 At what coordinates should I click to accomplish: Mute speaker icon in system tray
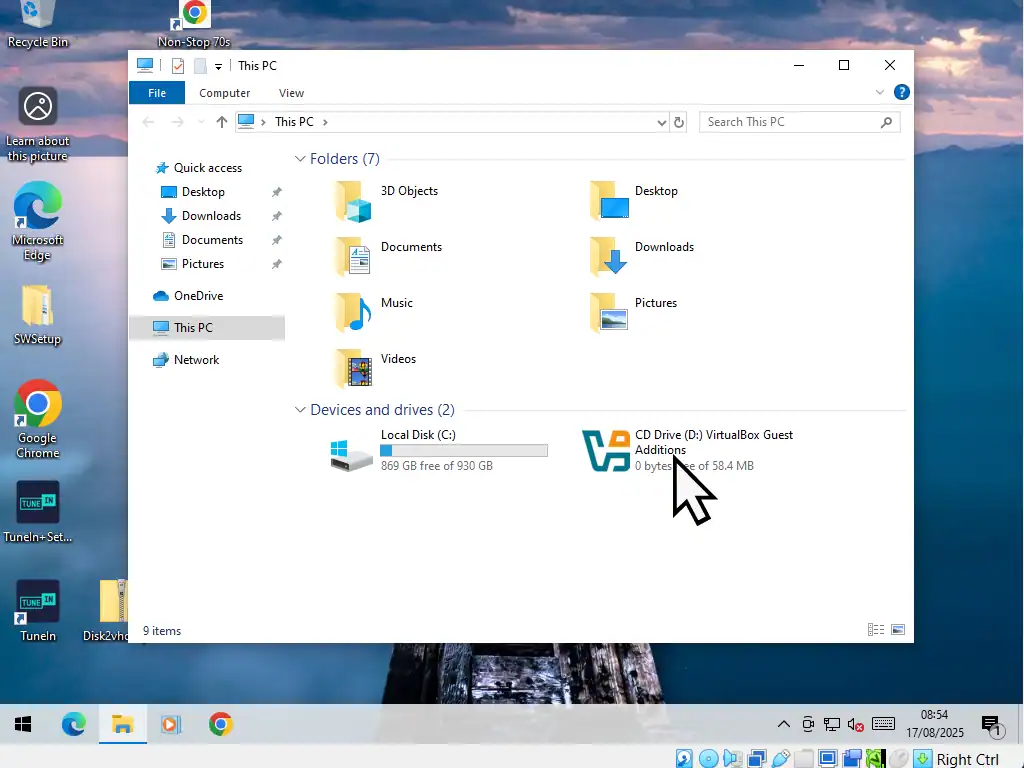[x=855, y=724]
